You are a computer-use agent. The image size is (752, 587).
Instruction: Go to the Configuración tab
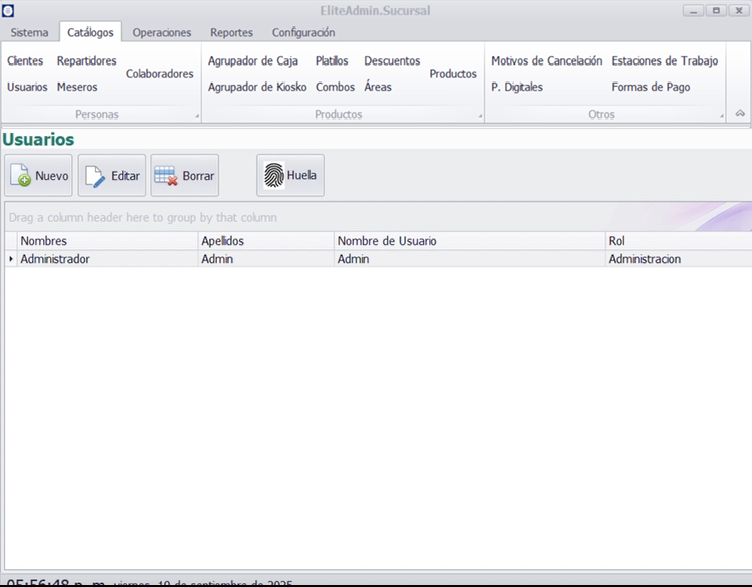tap(304, 32)
